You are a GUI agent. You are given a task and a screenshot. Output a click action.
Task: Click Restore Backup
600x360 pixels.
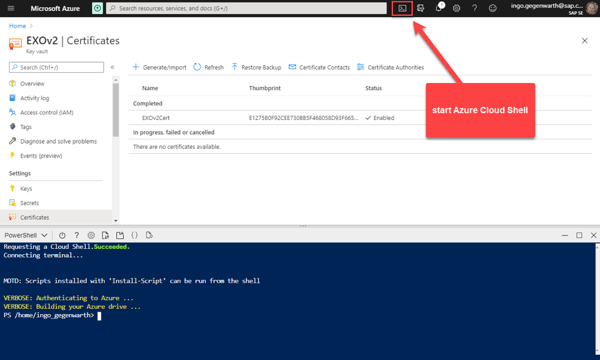(256, 67)
